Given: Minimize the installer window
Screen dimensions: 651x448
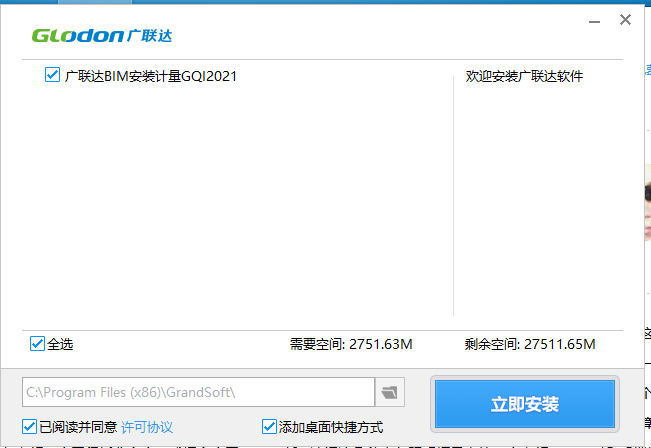Looking at the screenshot, I should (x=594, y=21).
